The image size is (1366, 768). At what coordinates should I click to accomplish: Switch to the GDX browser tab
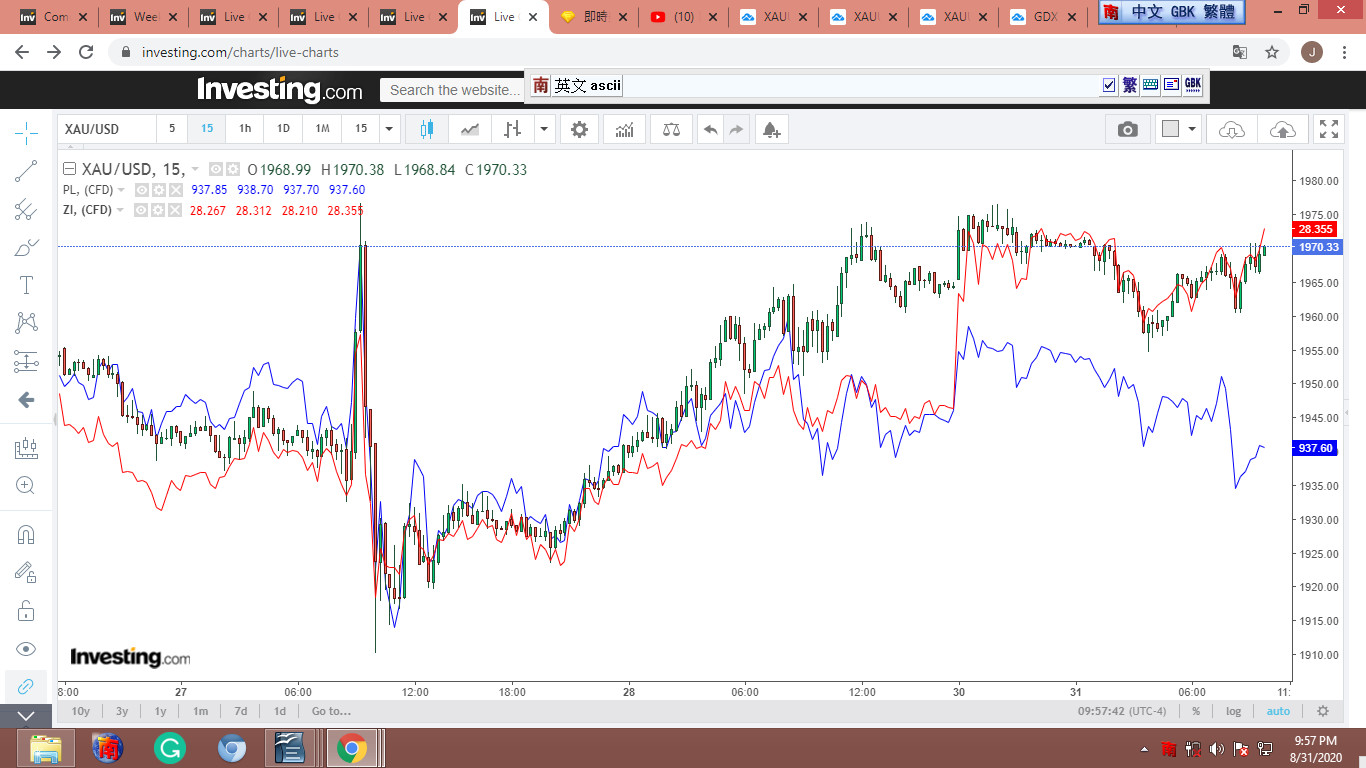pos(1046,17)
